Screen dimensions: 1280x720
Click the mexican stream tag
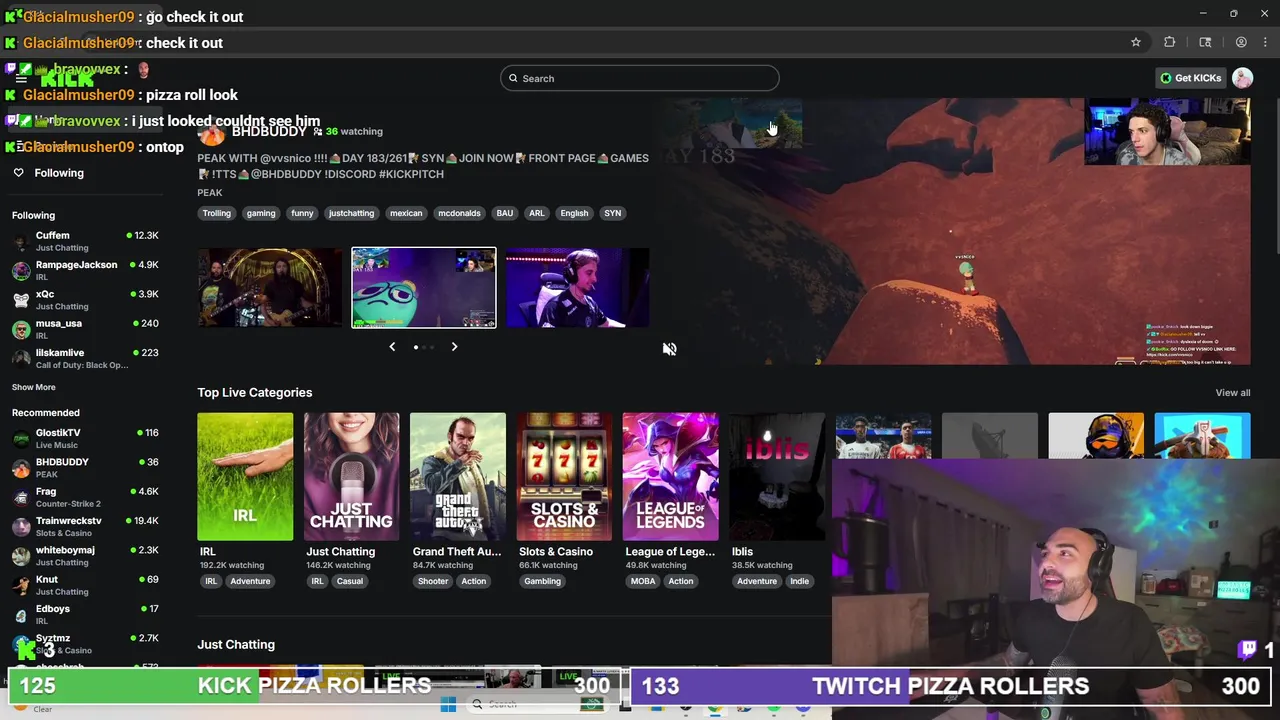coord(406,213)
